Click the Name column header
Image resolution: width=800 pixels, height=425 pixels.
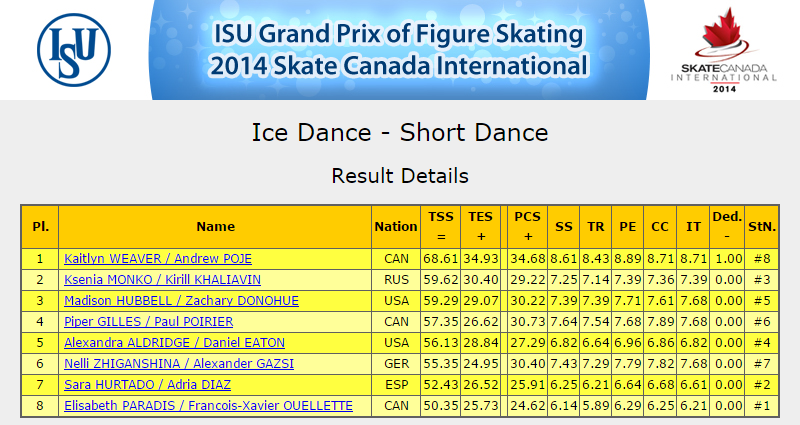[215, 227]
